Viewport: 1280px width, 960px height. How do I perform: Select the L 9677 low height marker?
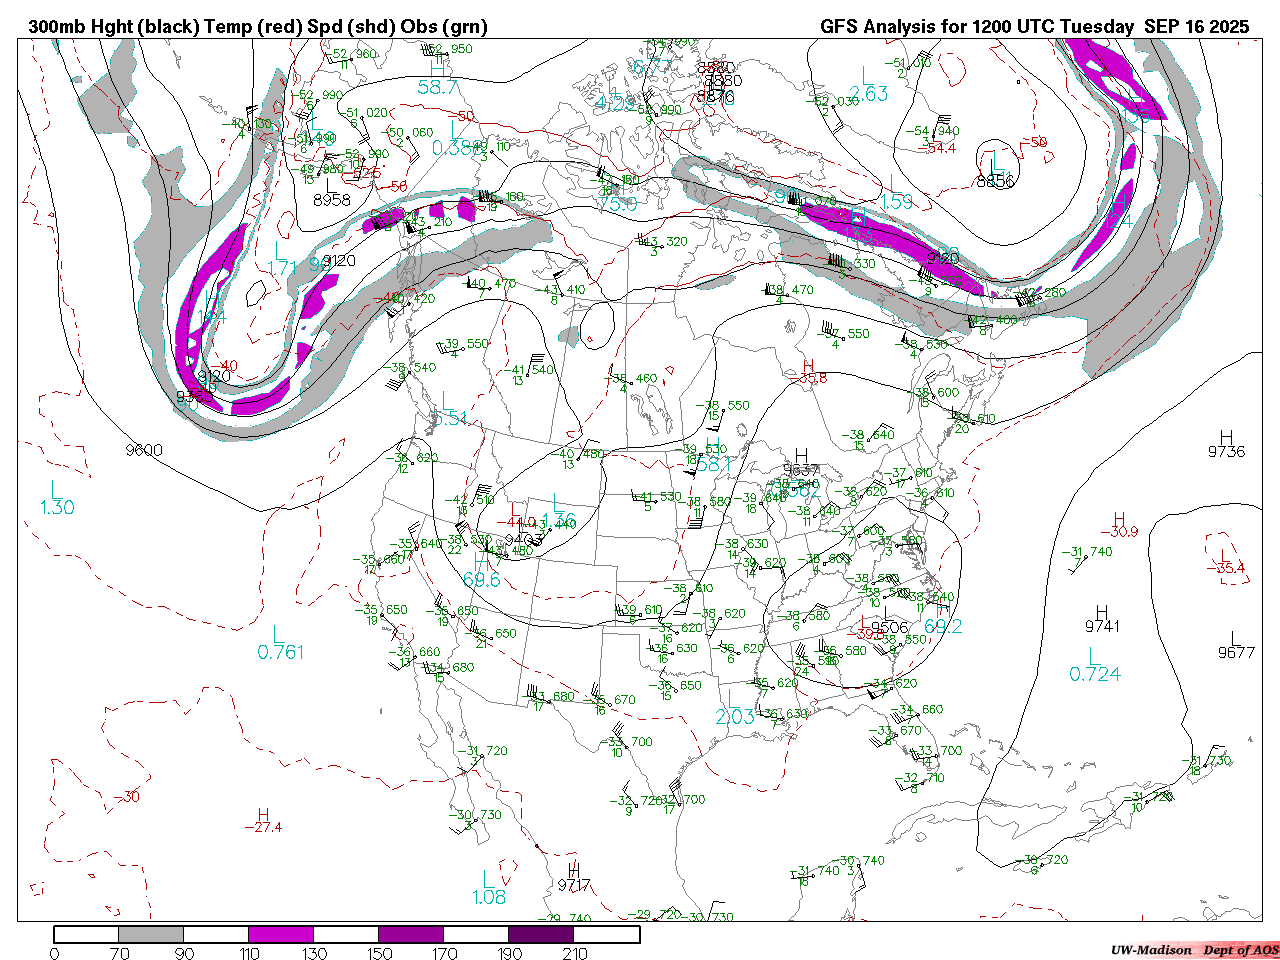(x=1236, y=646)
